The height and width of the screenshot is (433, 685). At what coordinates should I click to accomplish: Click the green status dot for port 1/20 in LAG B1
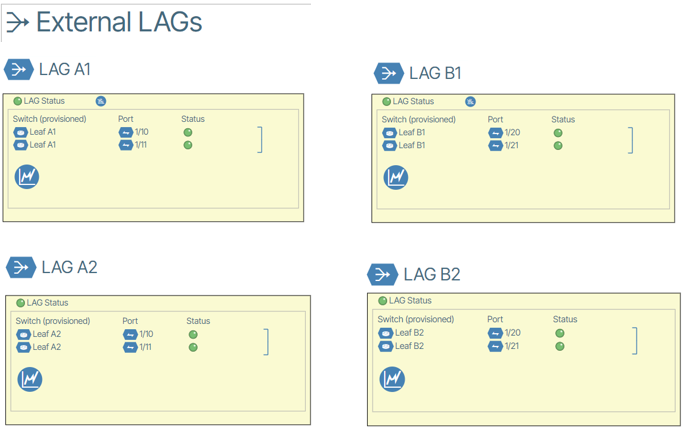(x=558, y=133)
